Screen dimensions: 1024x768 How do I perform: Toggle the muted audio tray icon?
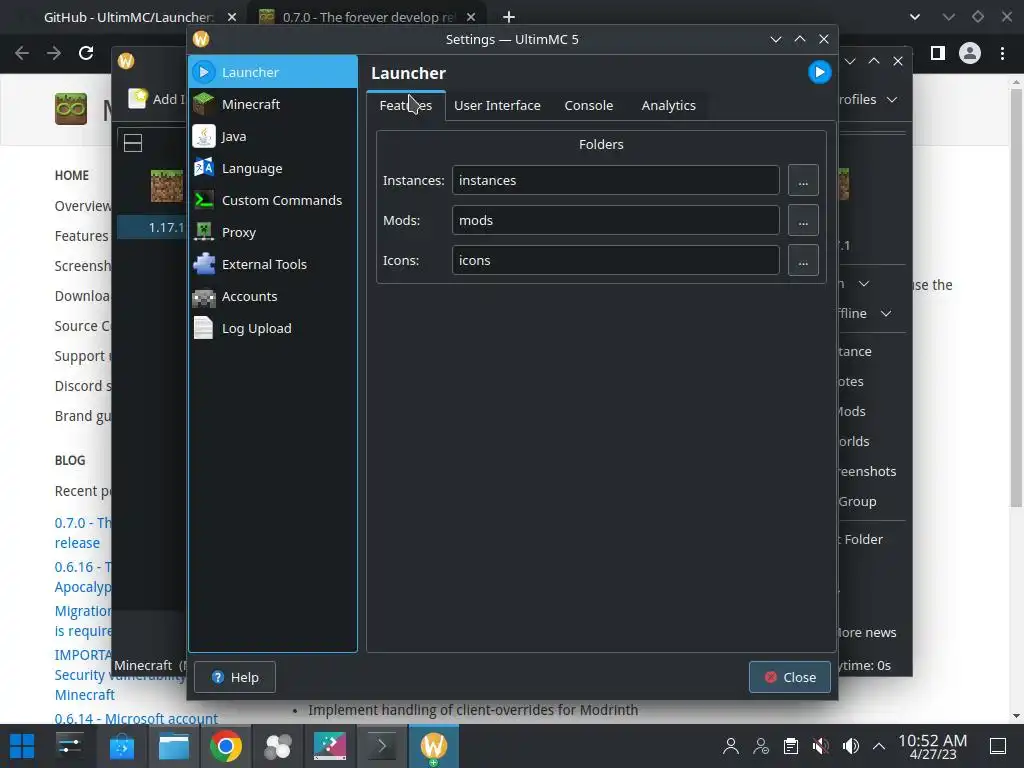click(x=821, y=746)
